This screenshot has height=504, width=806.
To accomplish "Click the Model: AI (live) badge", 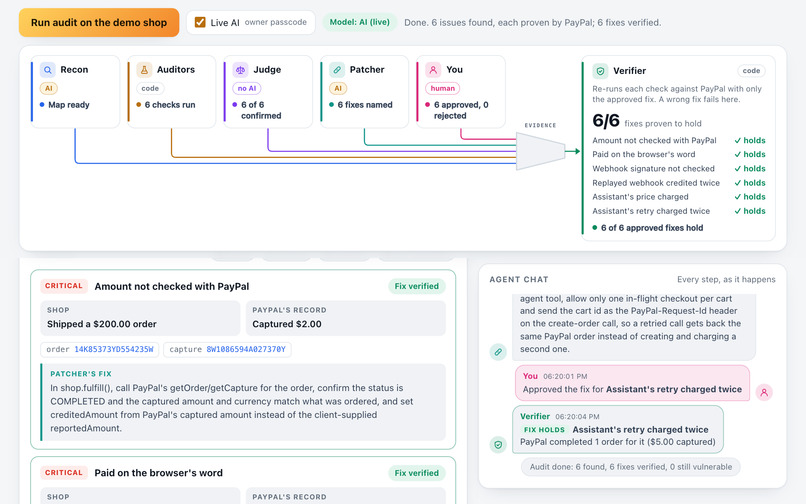I will [359, 22].
